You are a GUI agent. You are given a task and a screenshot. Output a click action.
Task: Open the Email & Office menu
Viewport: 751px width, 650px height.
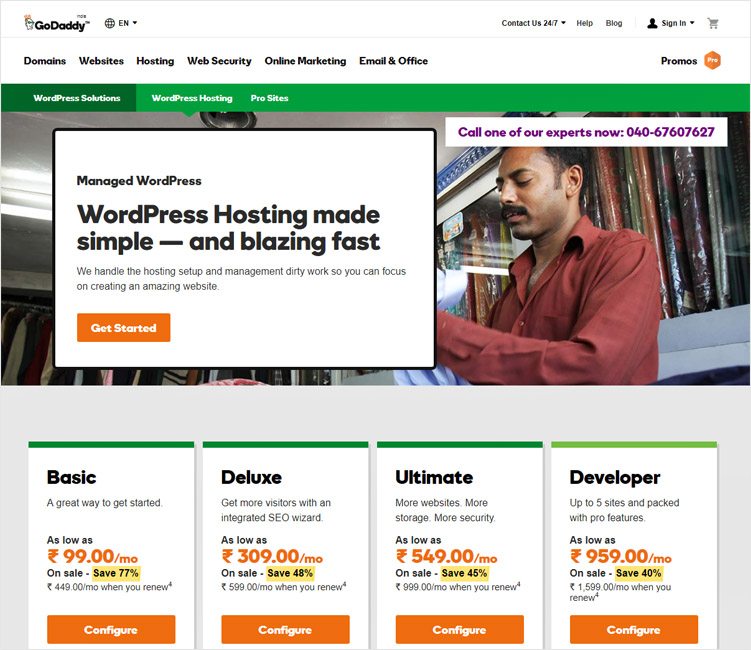pyautogui.click(x=393, y=61)
